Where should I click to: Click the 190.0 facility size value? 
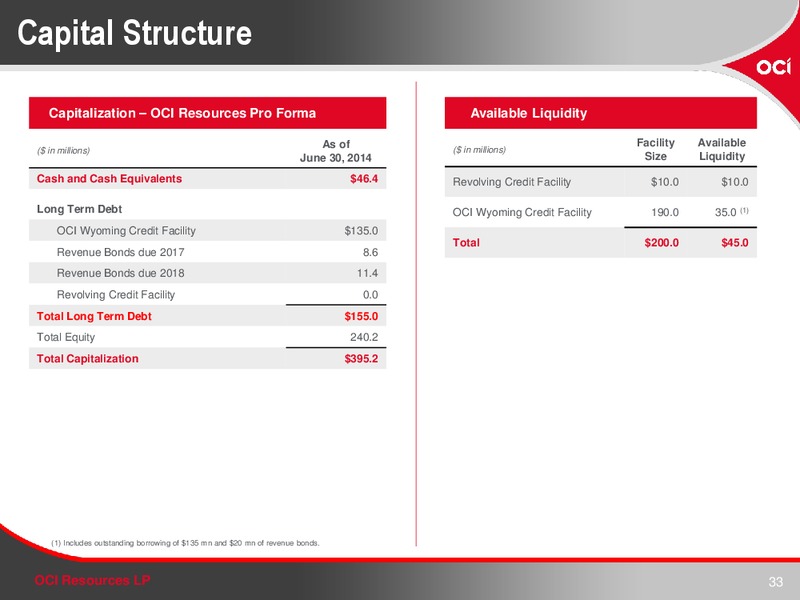coord(665,212)
